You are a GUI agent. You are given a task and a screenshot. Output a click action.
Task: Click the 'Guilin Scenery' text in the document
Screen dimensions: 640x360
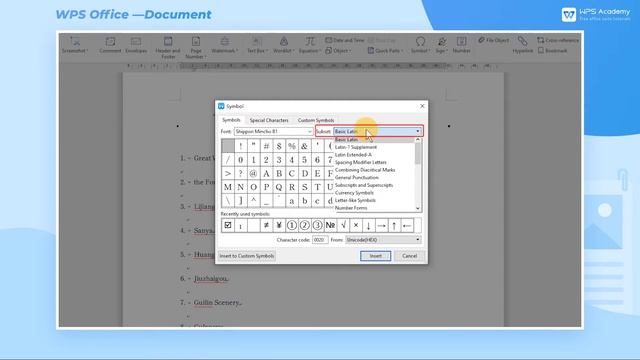coord(217,302)
